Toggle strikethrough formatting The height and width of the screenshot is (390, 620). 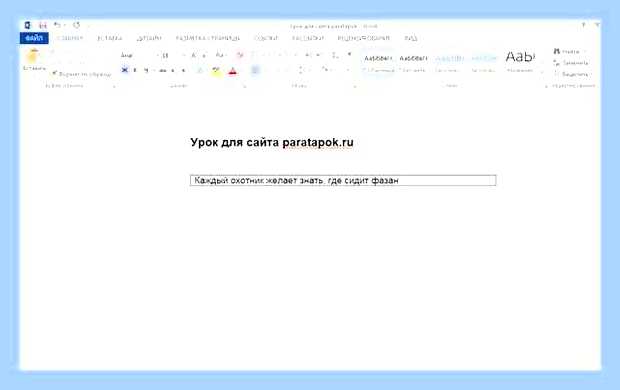click(163, 71)
